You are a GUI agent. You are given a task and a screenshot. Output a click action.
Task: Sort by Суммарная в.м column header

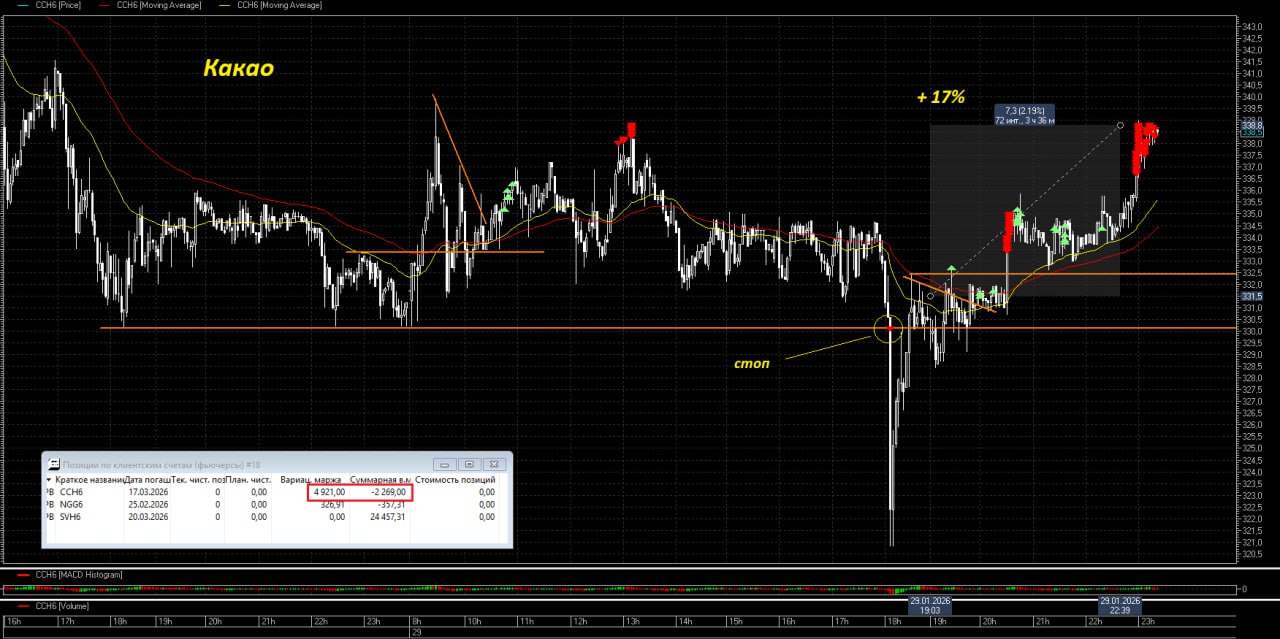coord(379,480)
